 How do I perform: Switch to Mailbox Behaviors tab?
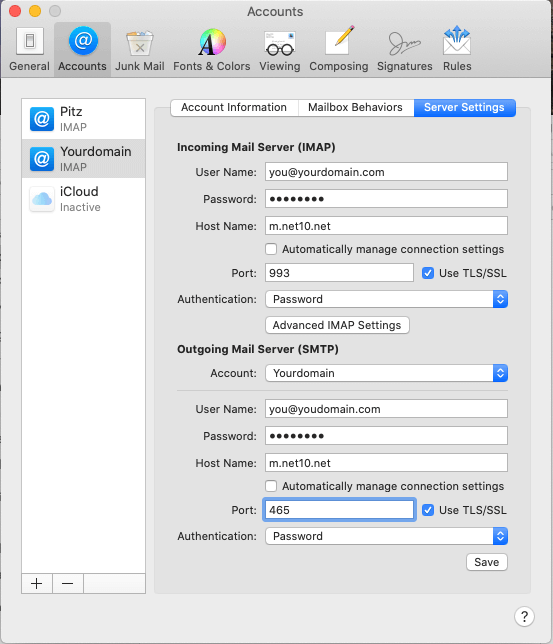355,108
